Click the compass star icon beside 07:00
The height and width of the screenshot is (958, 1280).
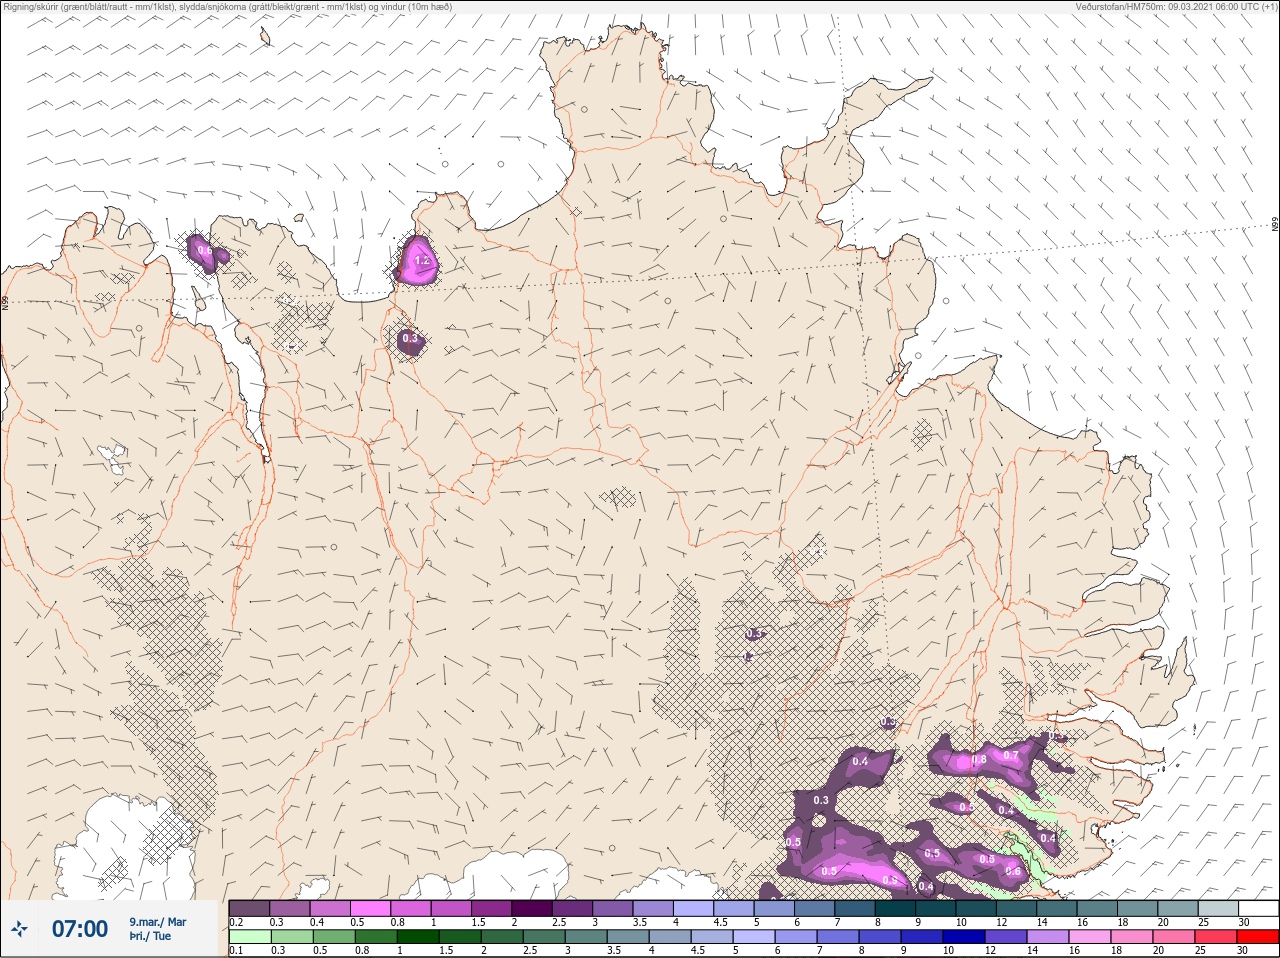[x=20, y=929]
